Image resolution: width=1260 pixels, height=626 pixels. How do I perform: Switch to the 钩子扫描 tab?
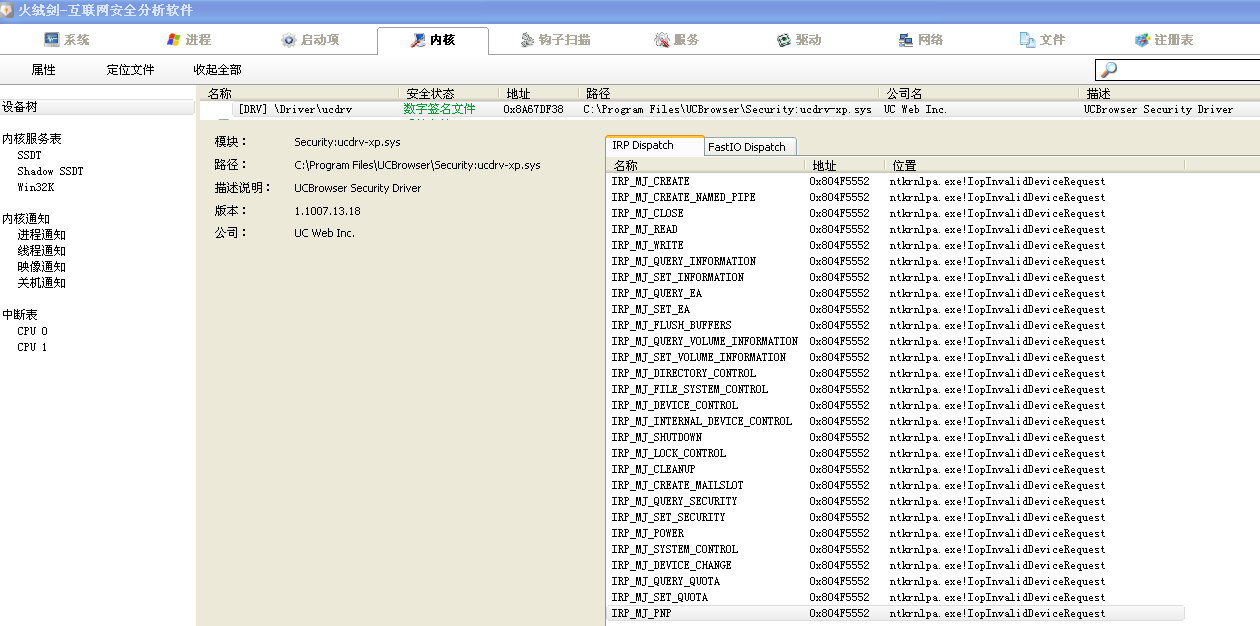tap(555, 40)
